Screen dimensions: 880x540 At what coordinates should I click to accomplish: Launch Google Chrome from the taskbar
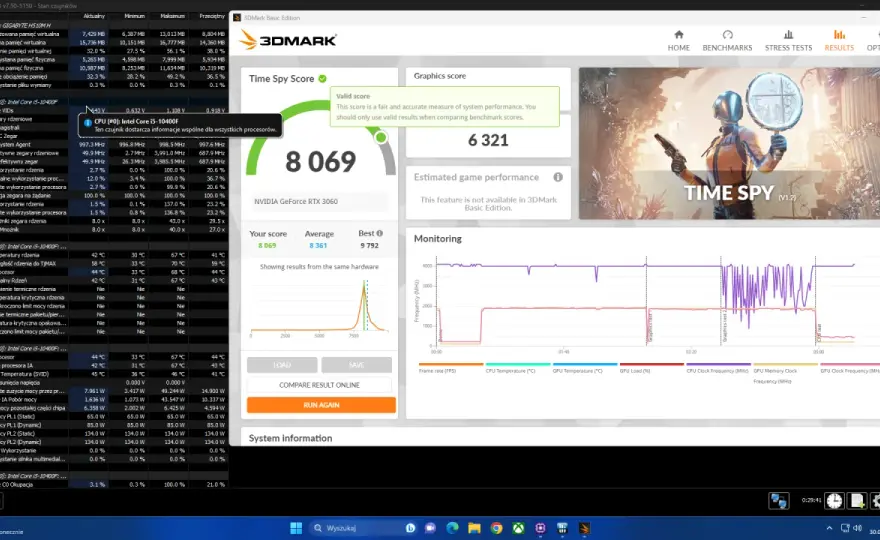496,528
